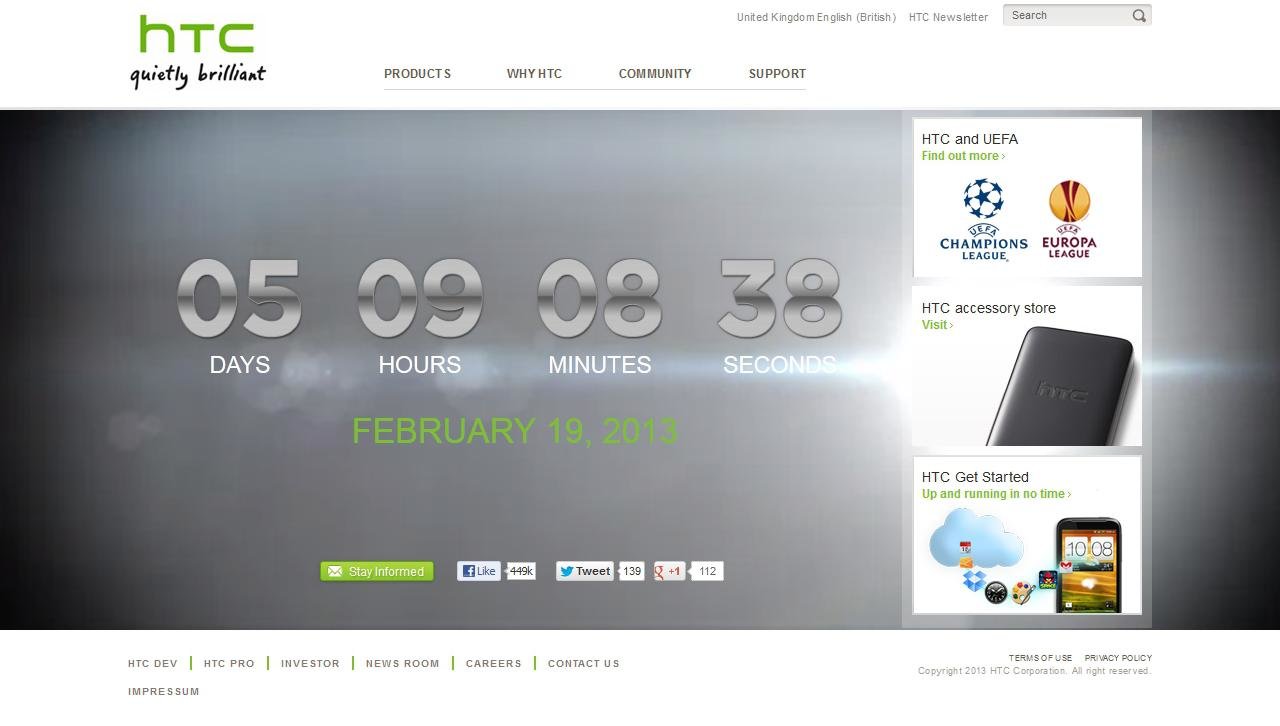Open the Products menu
The height and width of the screenshot is (726, 1280).
pyautogui.click(x=417, y=74)
